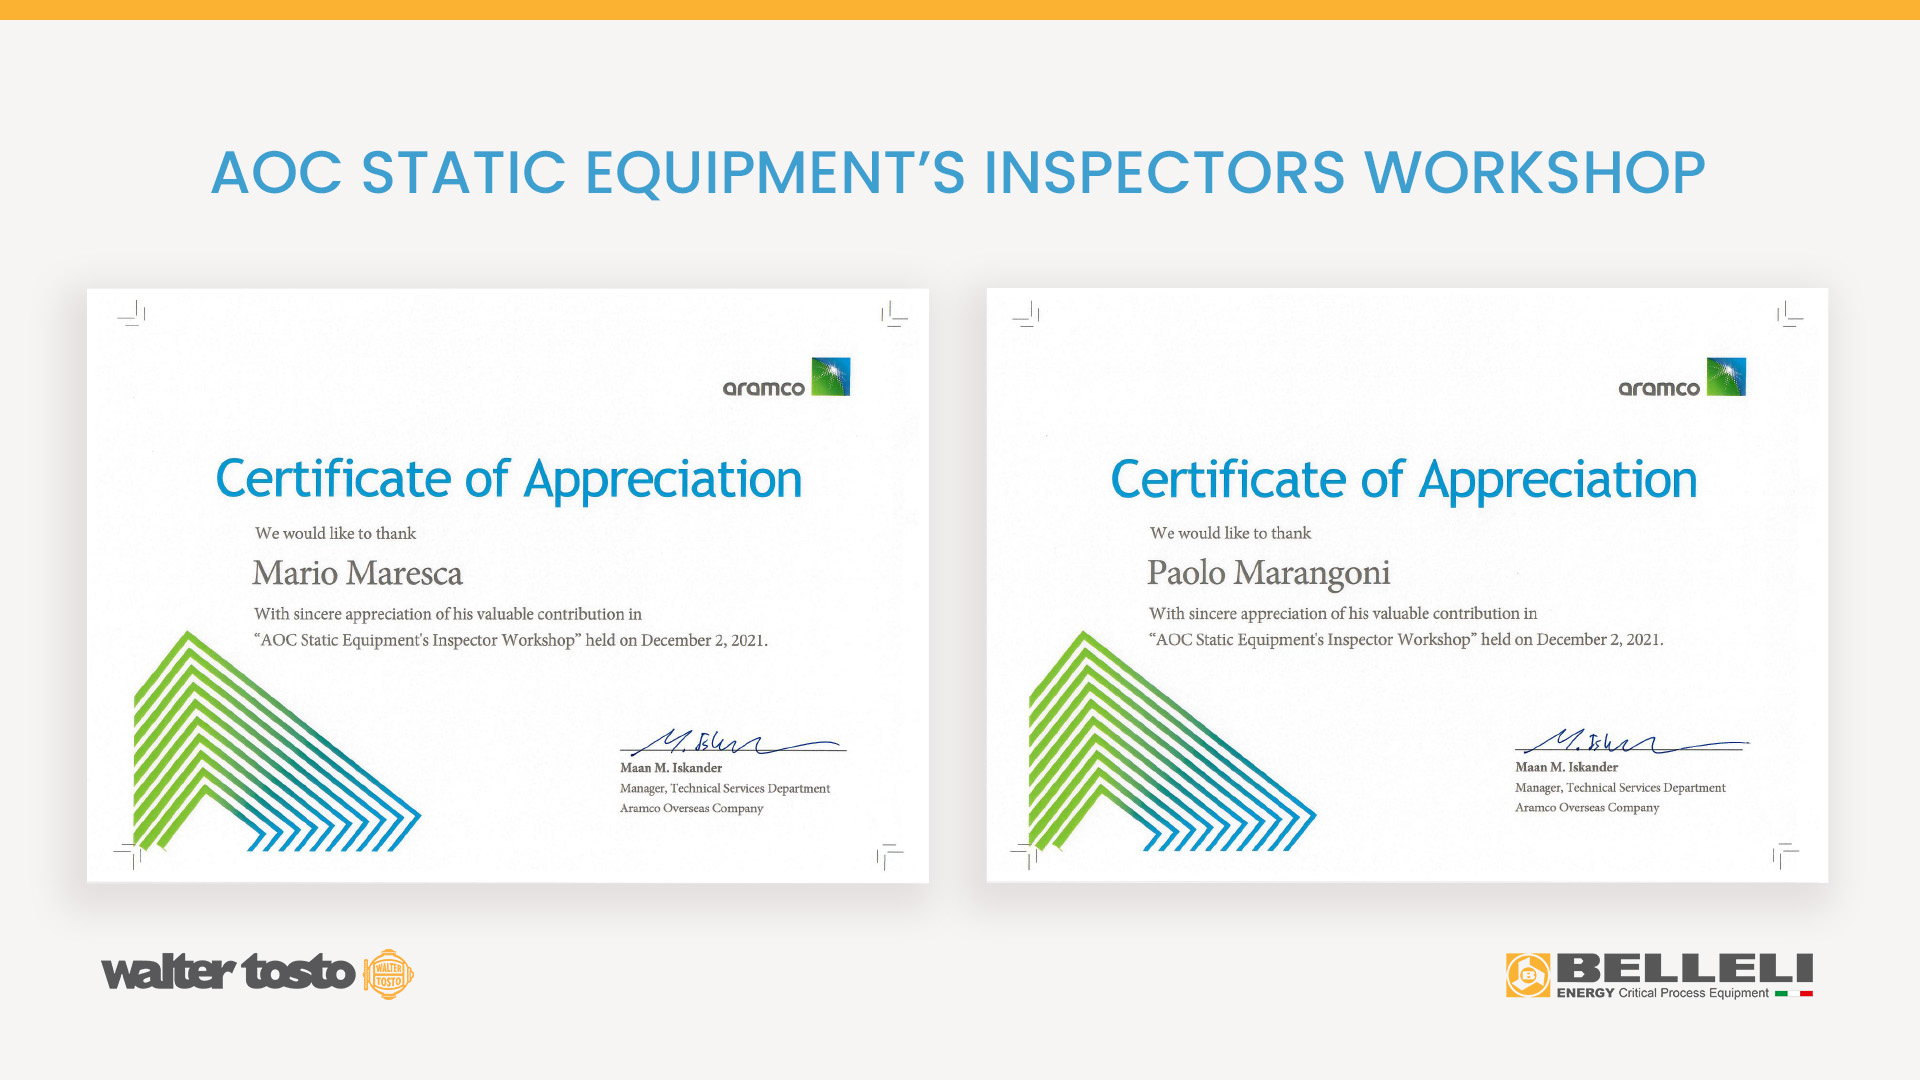
Task: Click 'Manager, Technical Services Department' on Maresca's certificate
Action: point(725,788)
